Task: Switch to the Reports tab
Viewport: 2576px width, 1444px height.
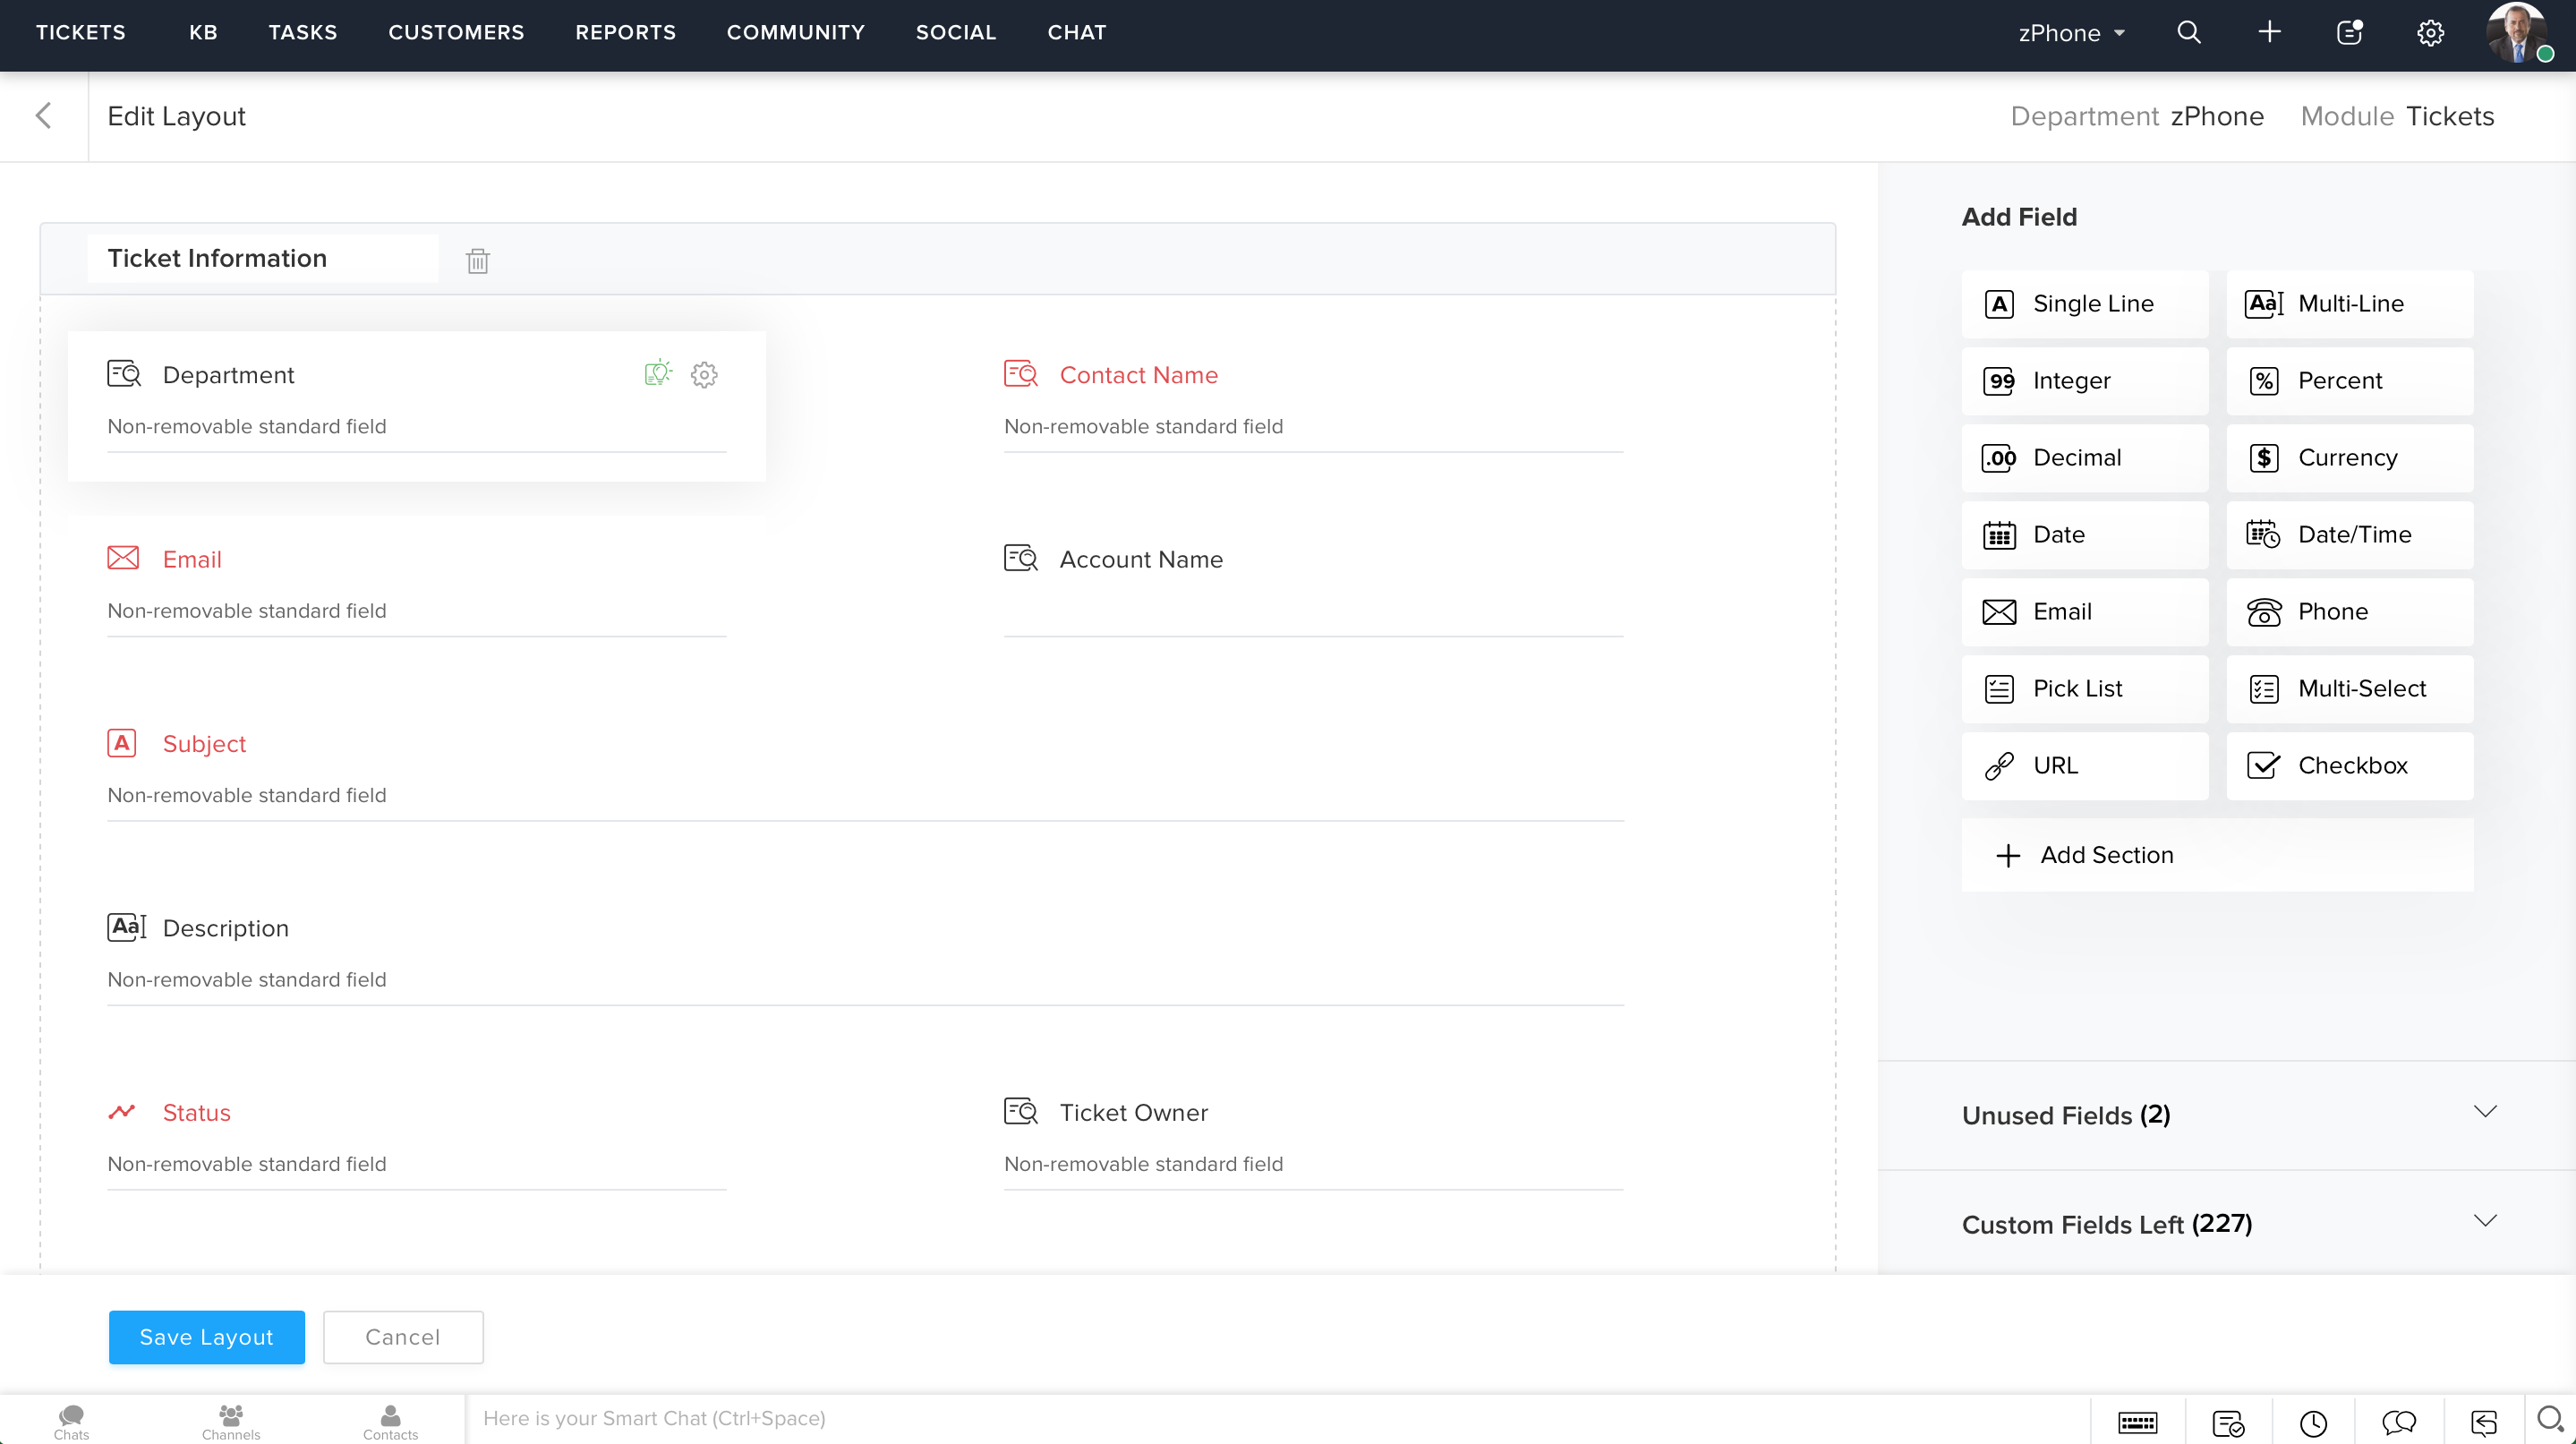Action: (x=625, y=32)
